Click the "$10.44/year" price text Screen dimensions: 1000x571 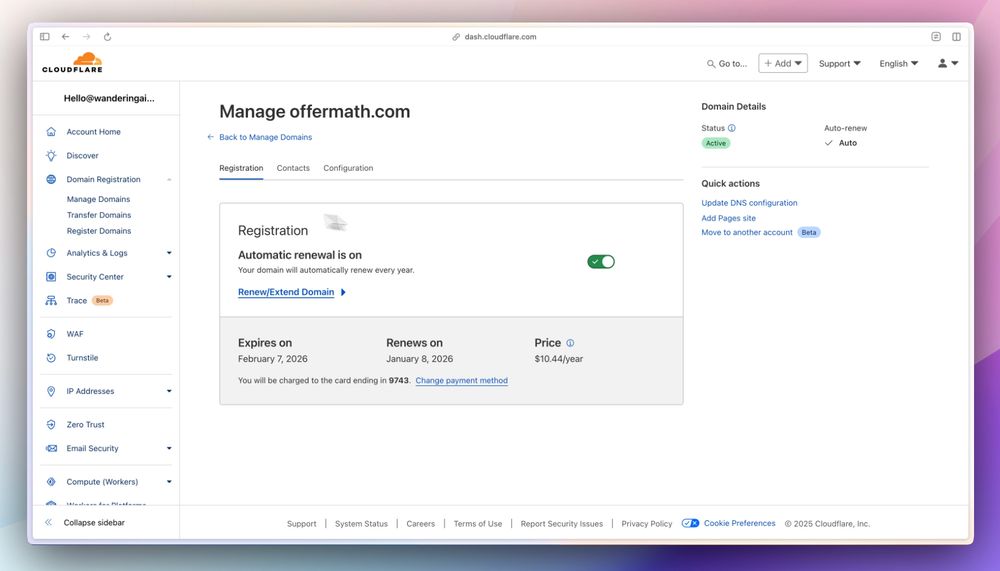pos(559,359)
